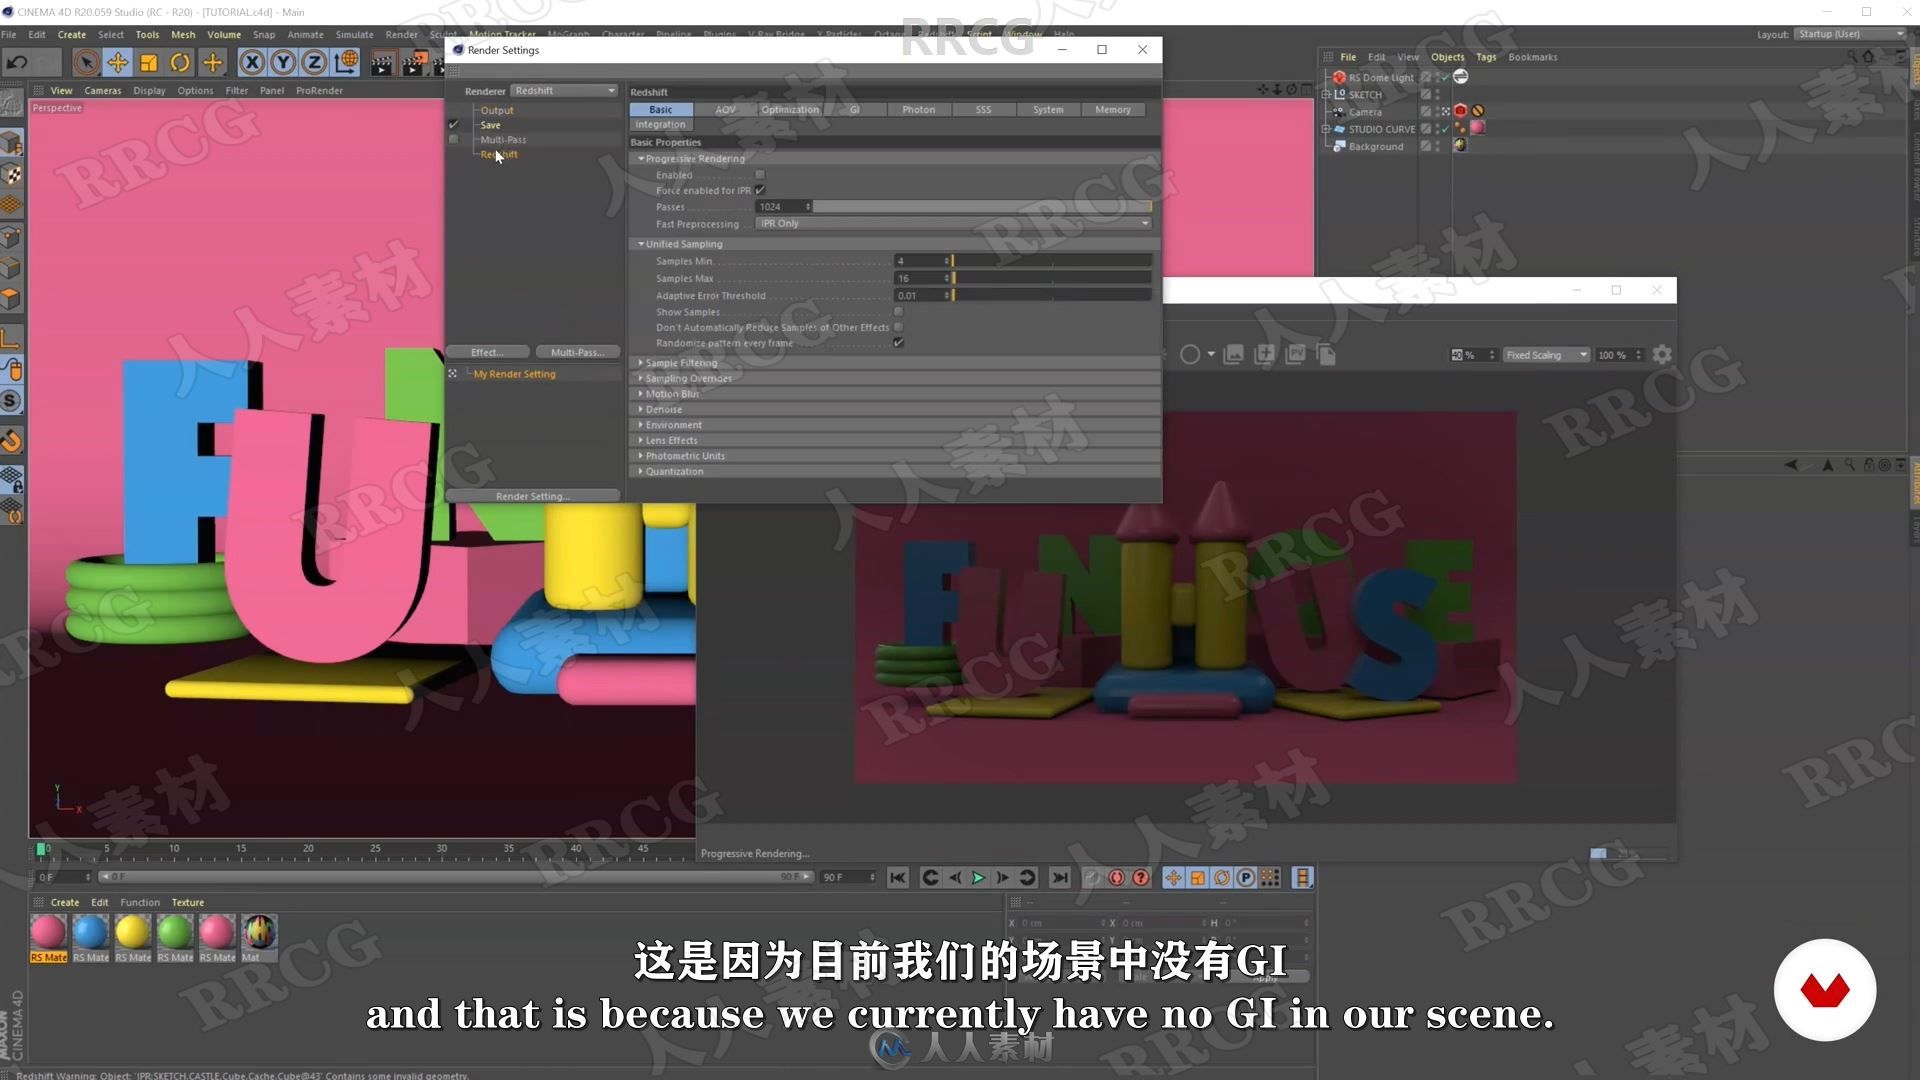The image size is (1920, 1080).
Task: Open the ProRender viewport menu
Action: 319,90
